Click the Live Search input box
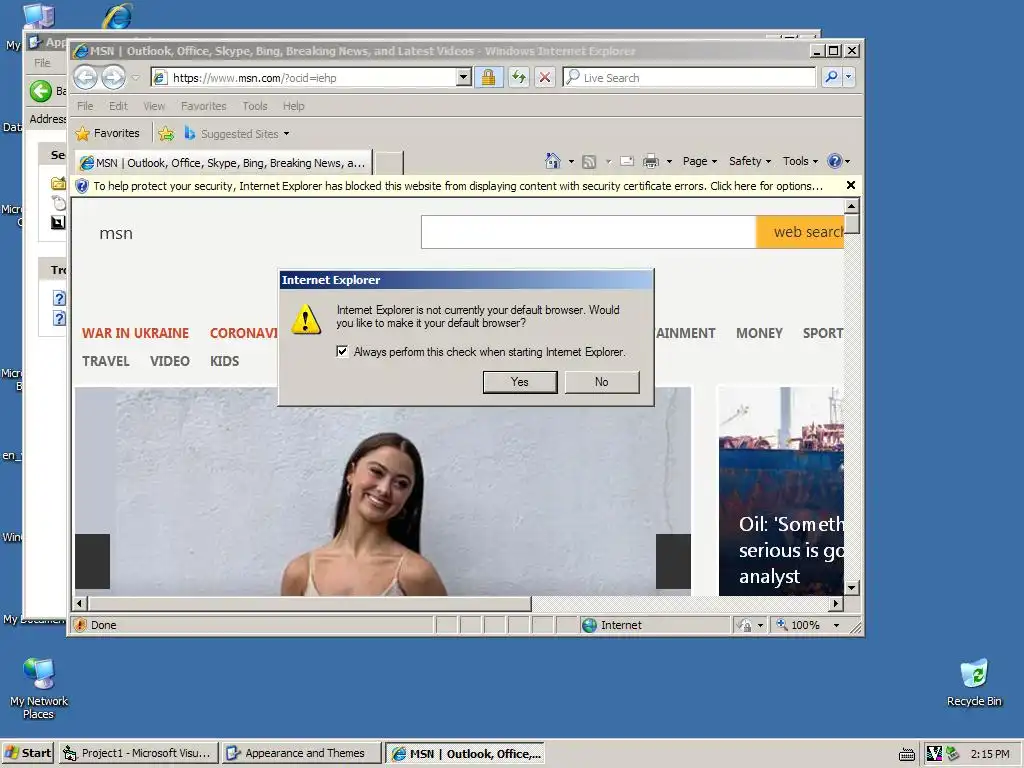Image resolution: width=1024 pixels, height=768 pixels. pyautogui.click(x=689, y=78)
